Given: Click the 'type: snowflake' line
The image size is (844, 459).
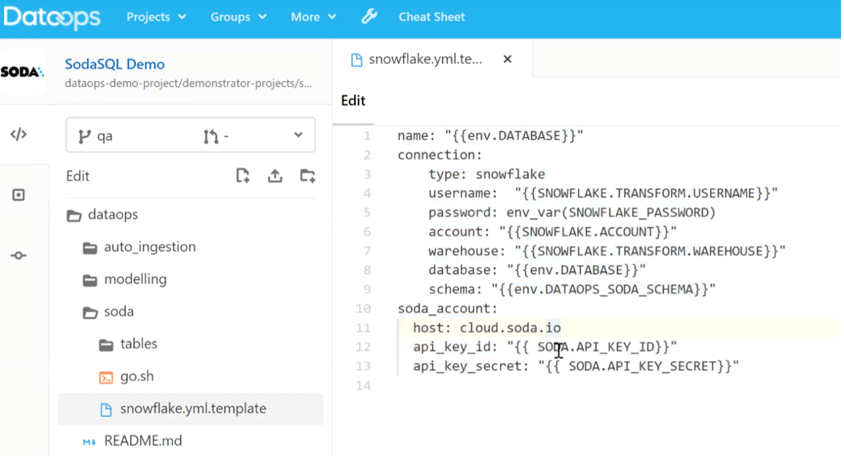Looking at the screenshot, I should click(487, 174).
